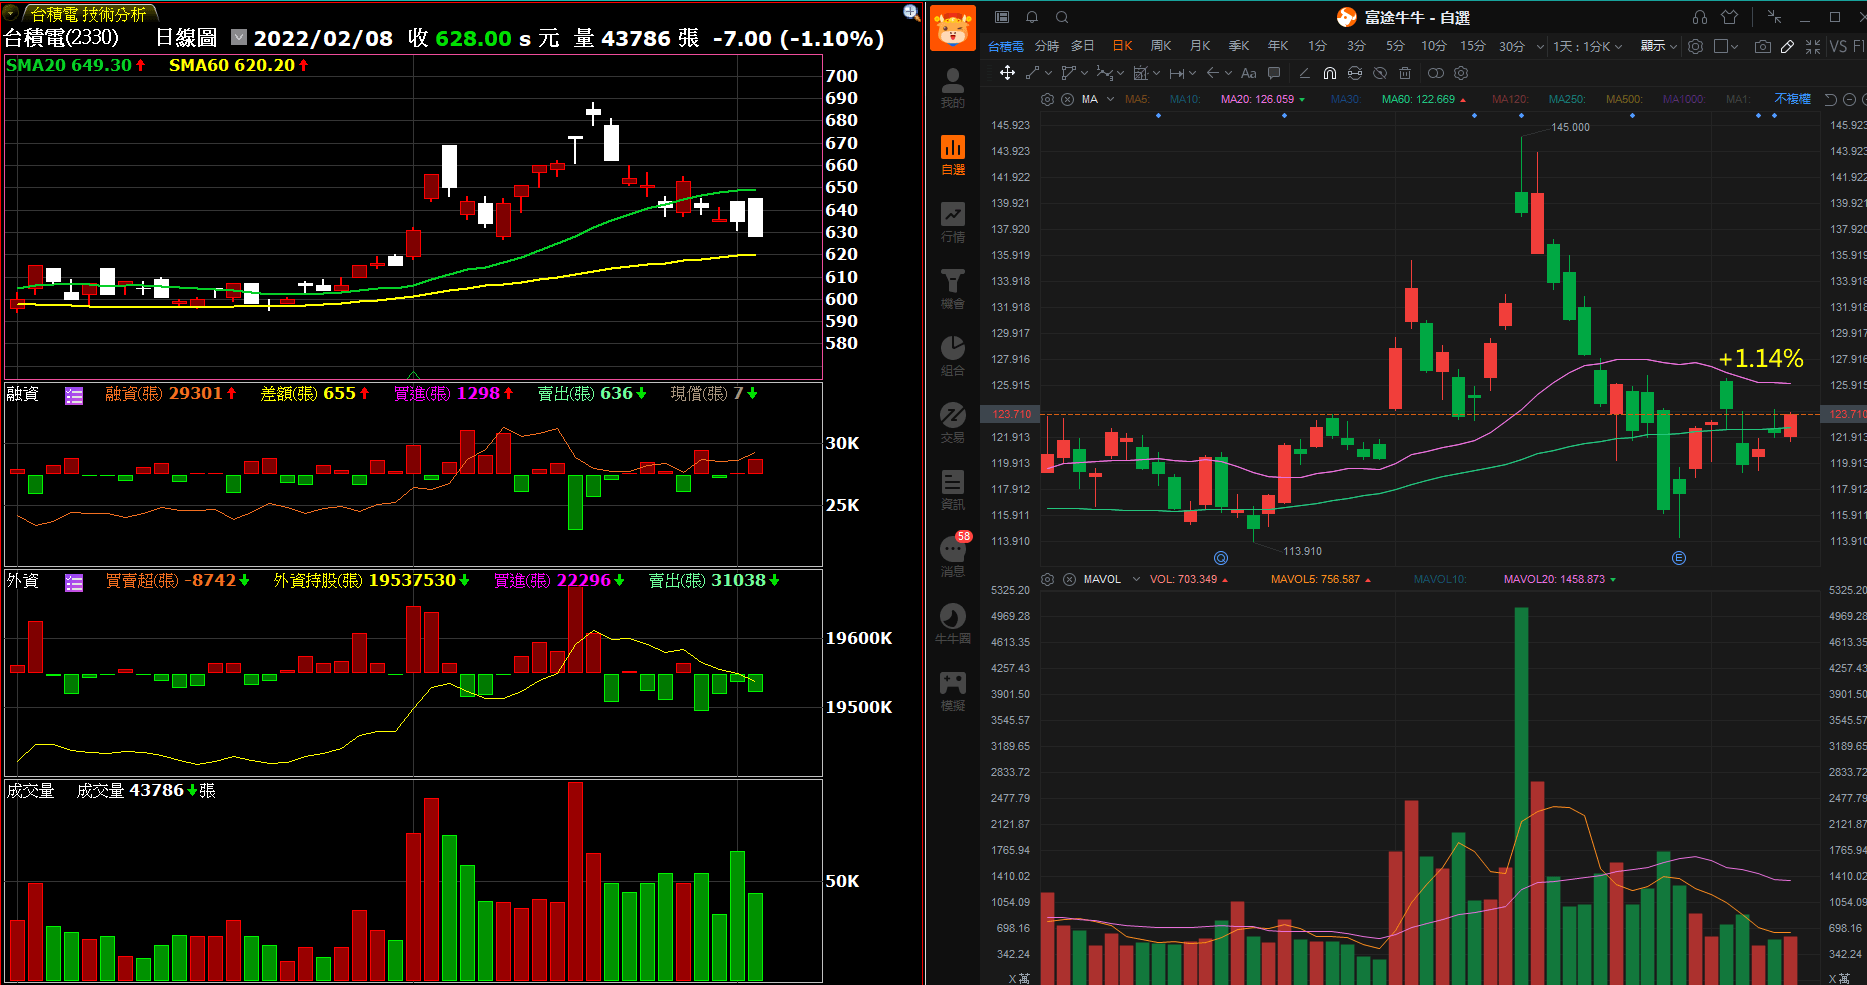Select the angle line drawing tool
Viewport: 1867px width, 985px height.
pos(1304,73)
